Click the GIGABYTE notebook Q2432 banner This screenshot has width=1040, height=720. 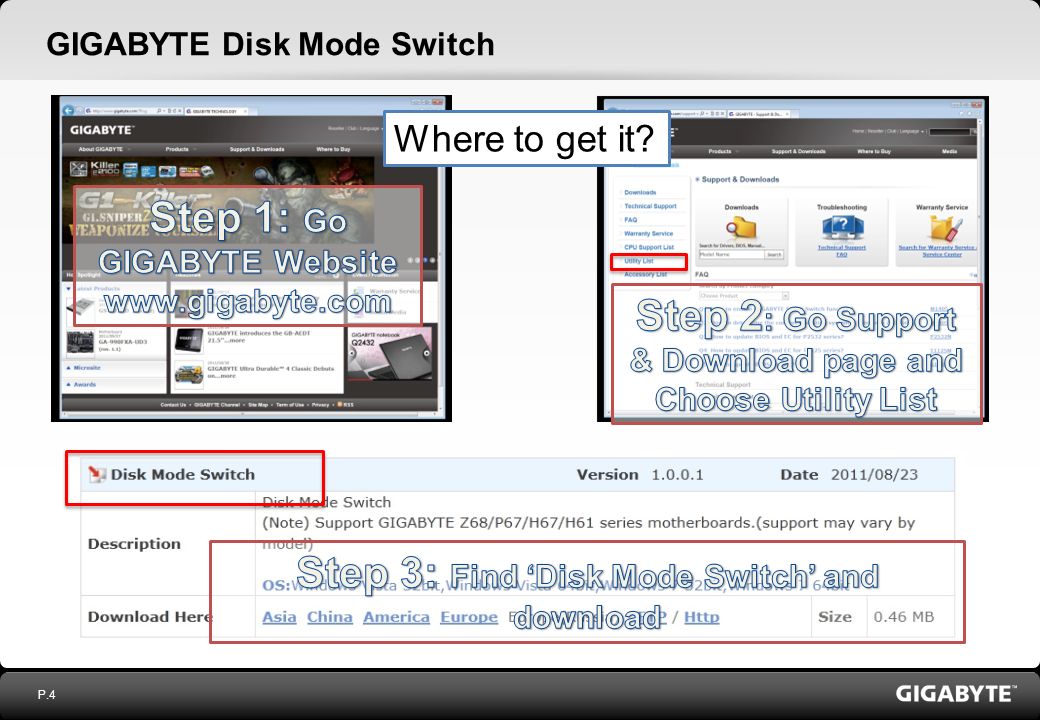point(391,353)
